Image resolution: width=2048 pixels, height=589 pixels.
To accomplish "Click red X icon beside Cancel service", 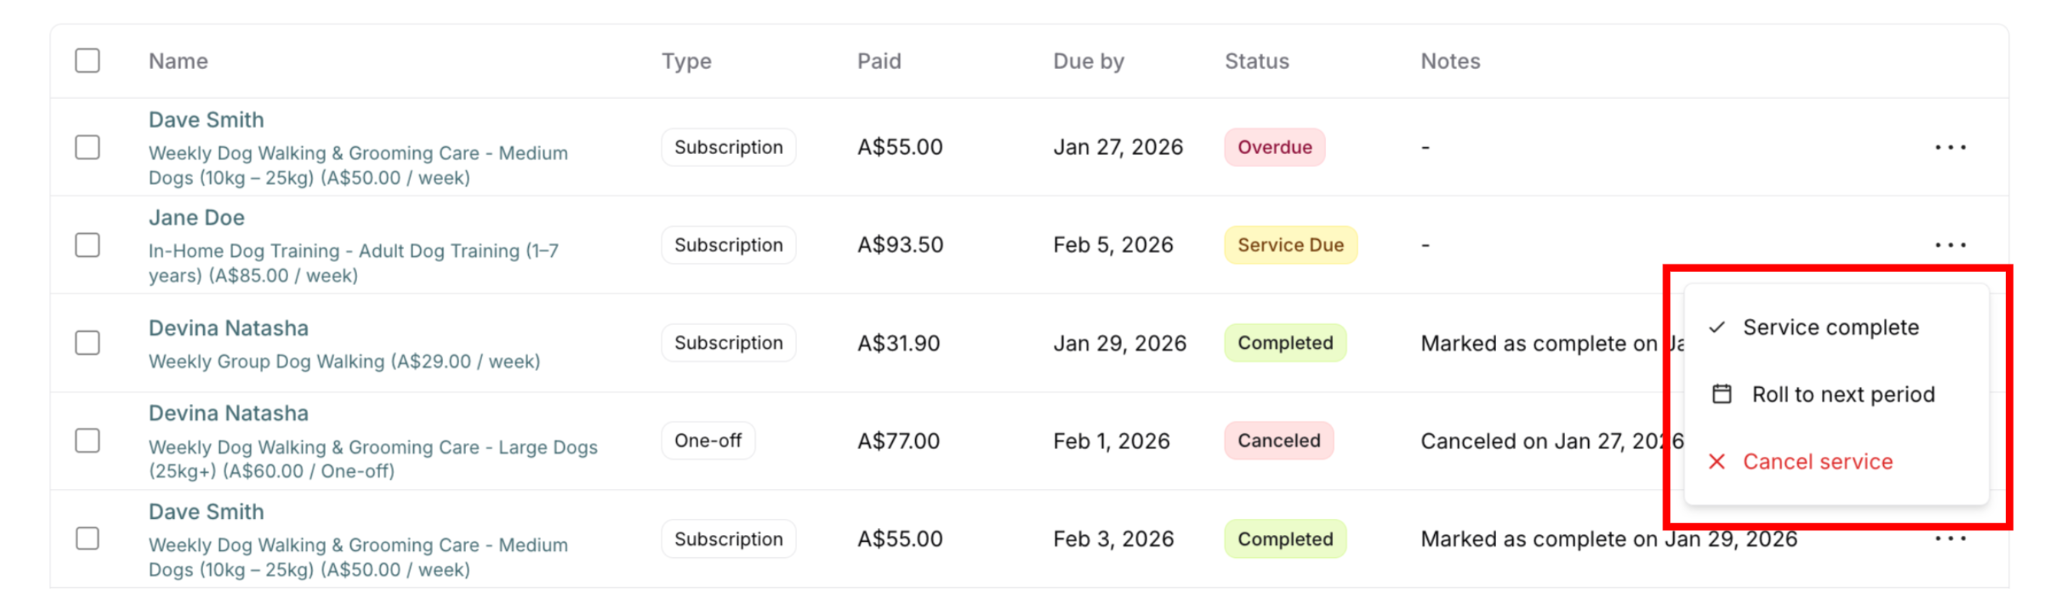I will pyautogui.click(x=1717, y=461).
